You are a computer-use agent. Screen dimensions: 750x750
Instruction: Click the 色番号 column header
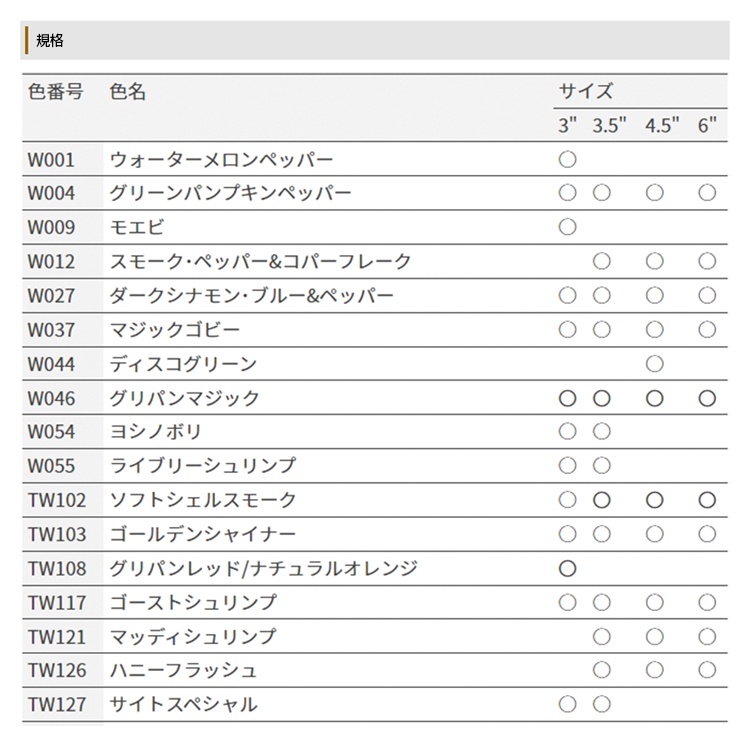(56, 91)
